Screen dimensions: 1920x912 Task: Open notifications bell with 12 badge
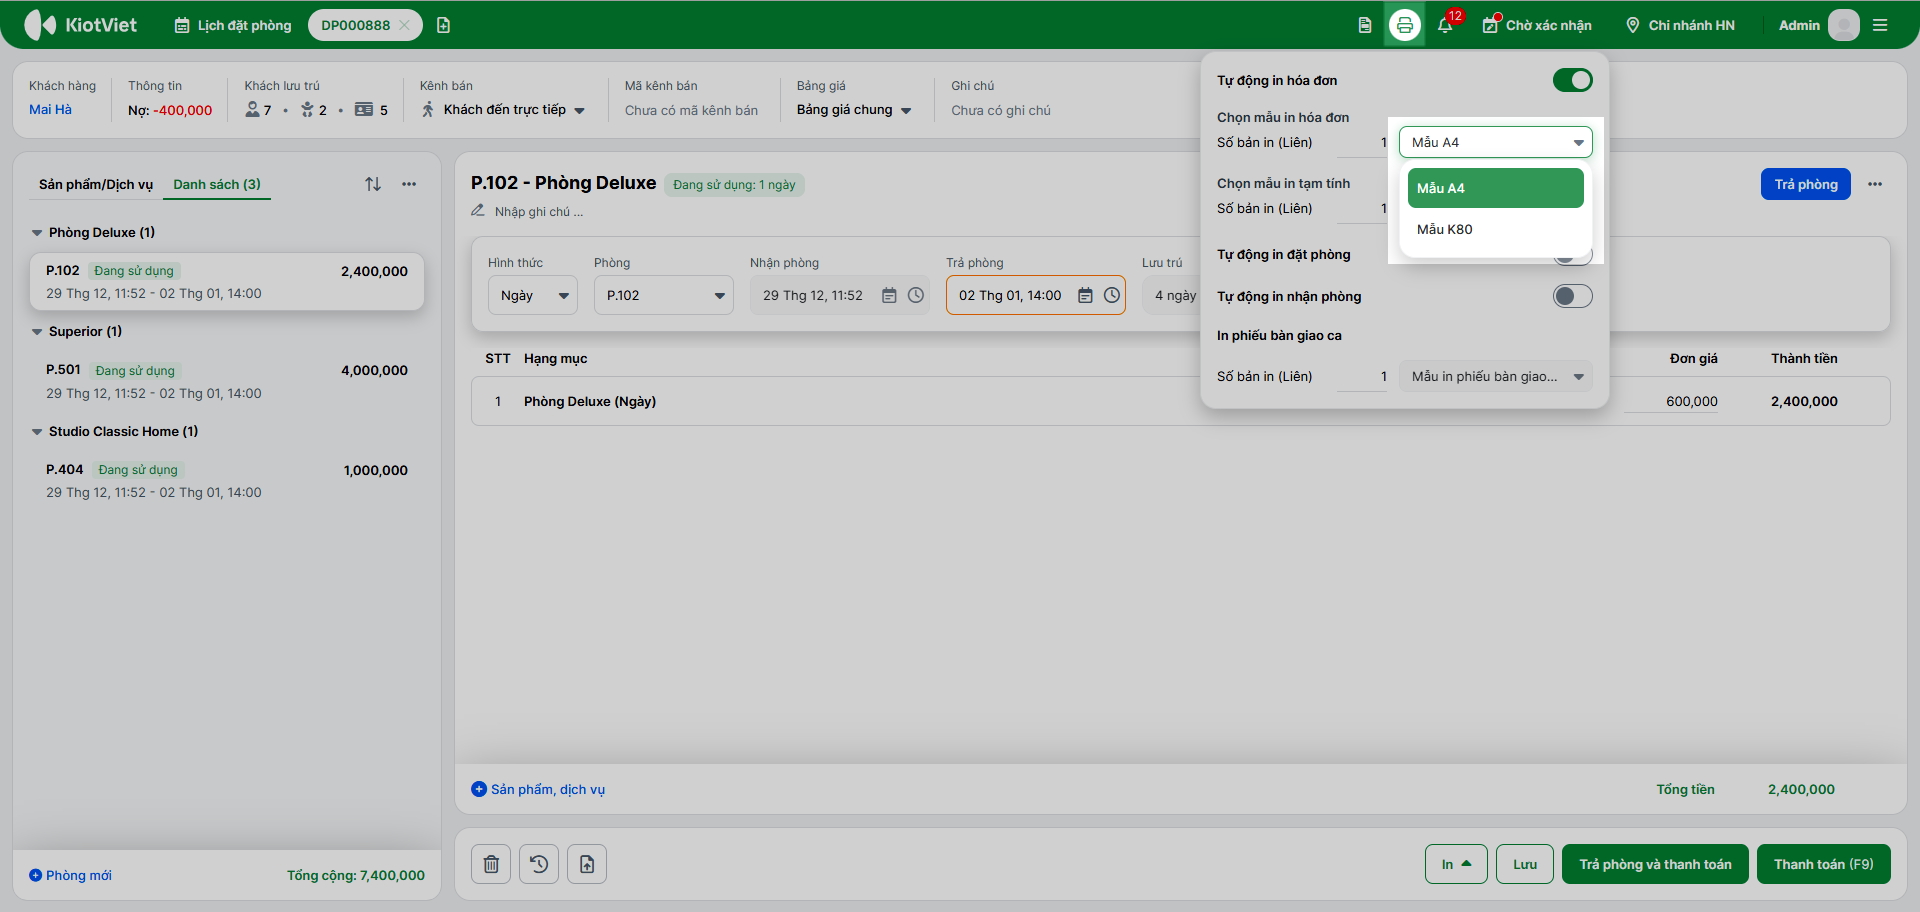[1445, 25]
